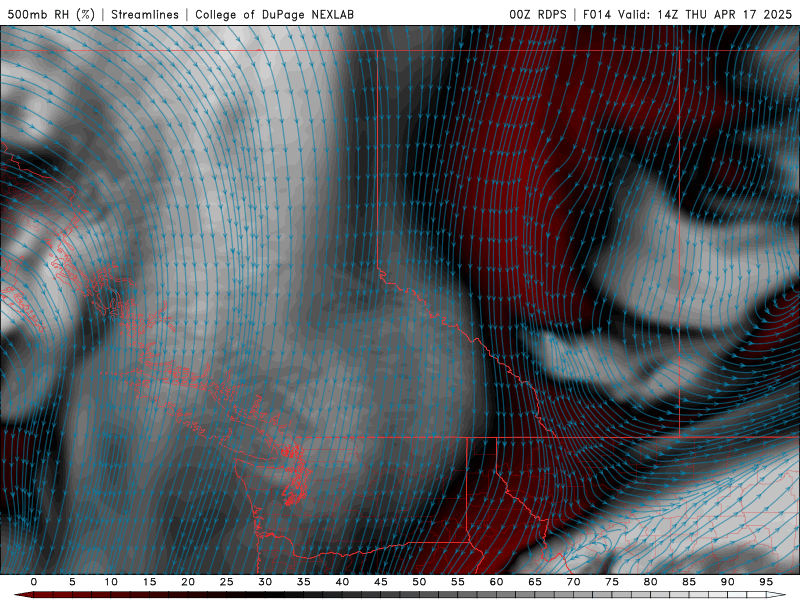The height and width of the screenshot is (600, 800).
Task: Click the '65' value on the color scale
Action: point(535,582)
